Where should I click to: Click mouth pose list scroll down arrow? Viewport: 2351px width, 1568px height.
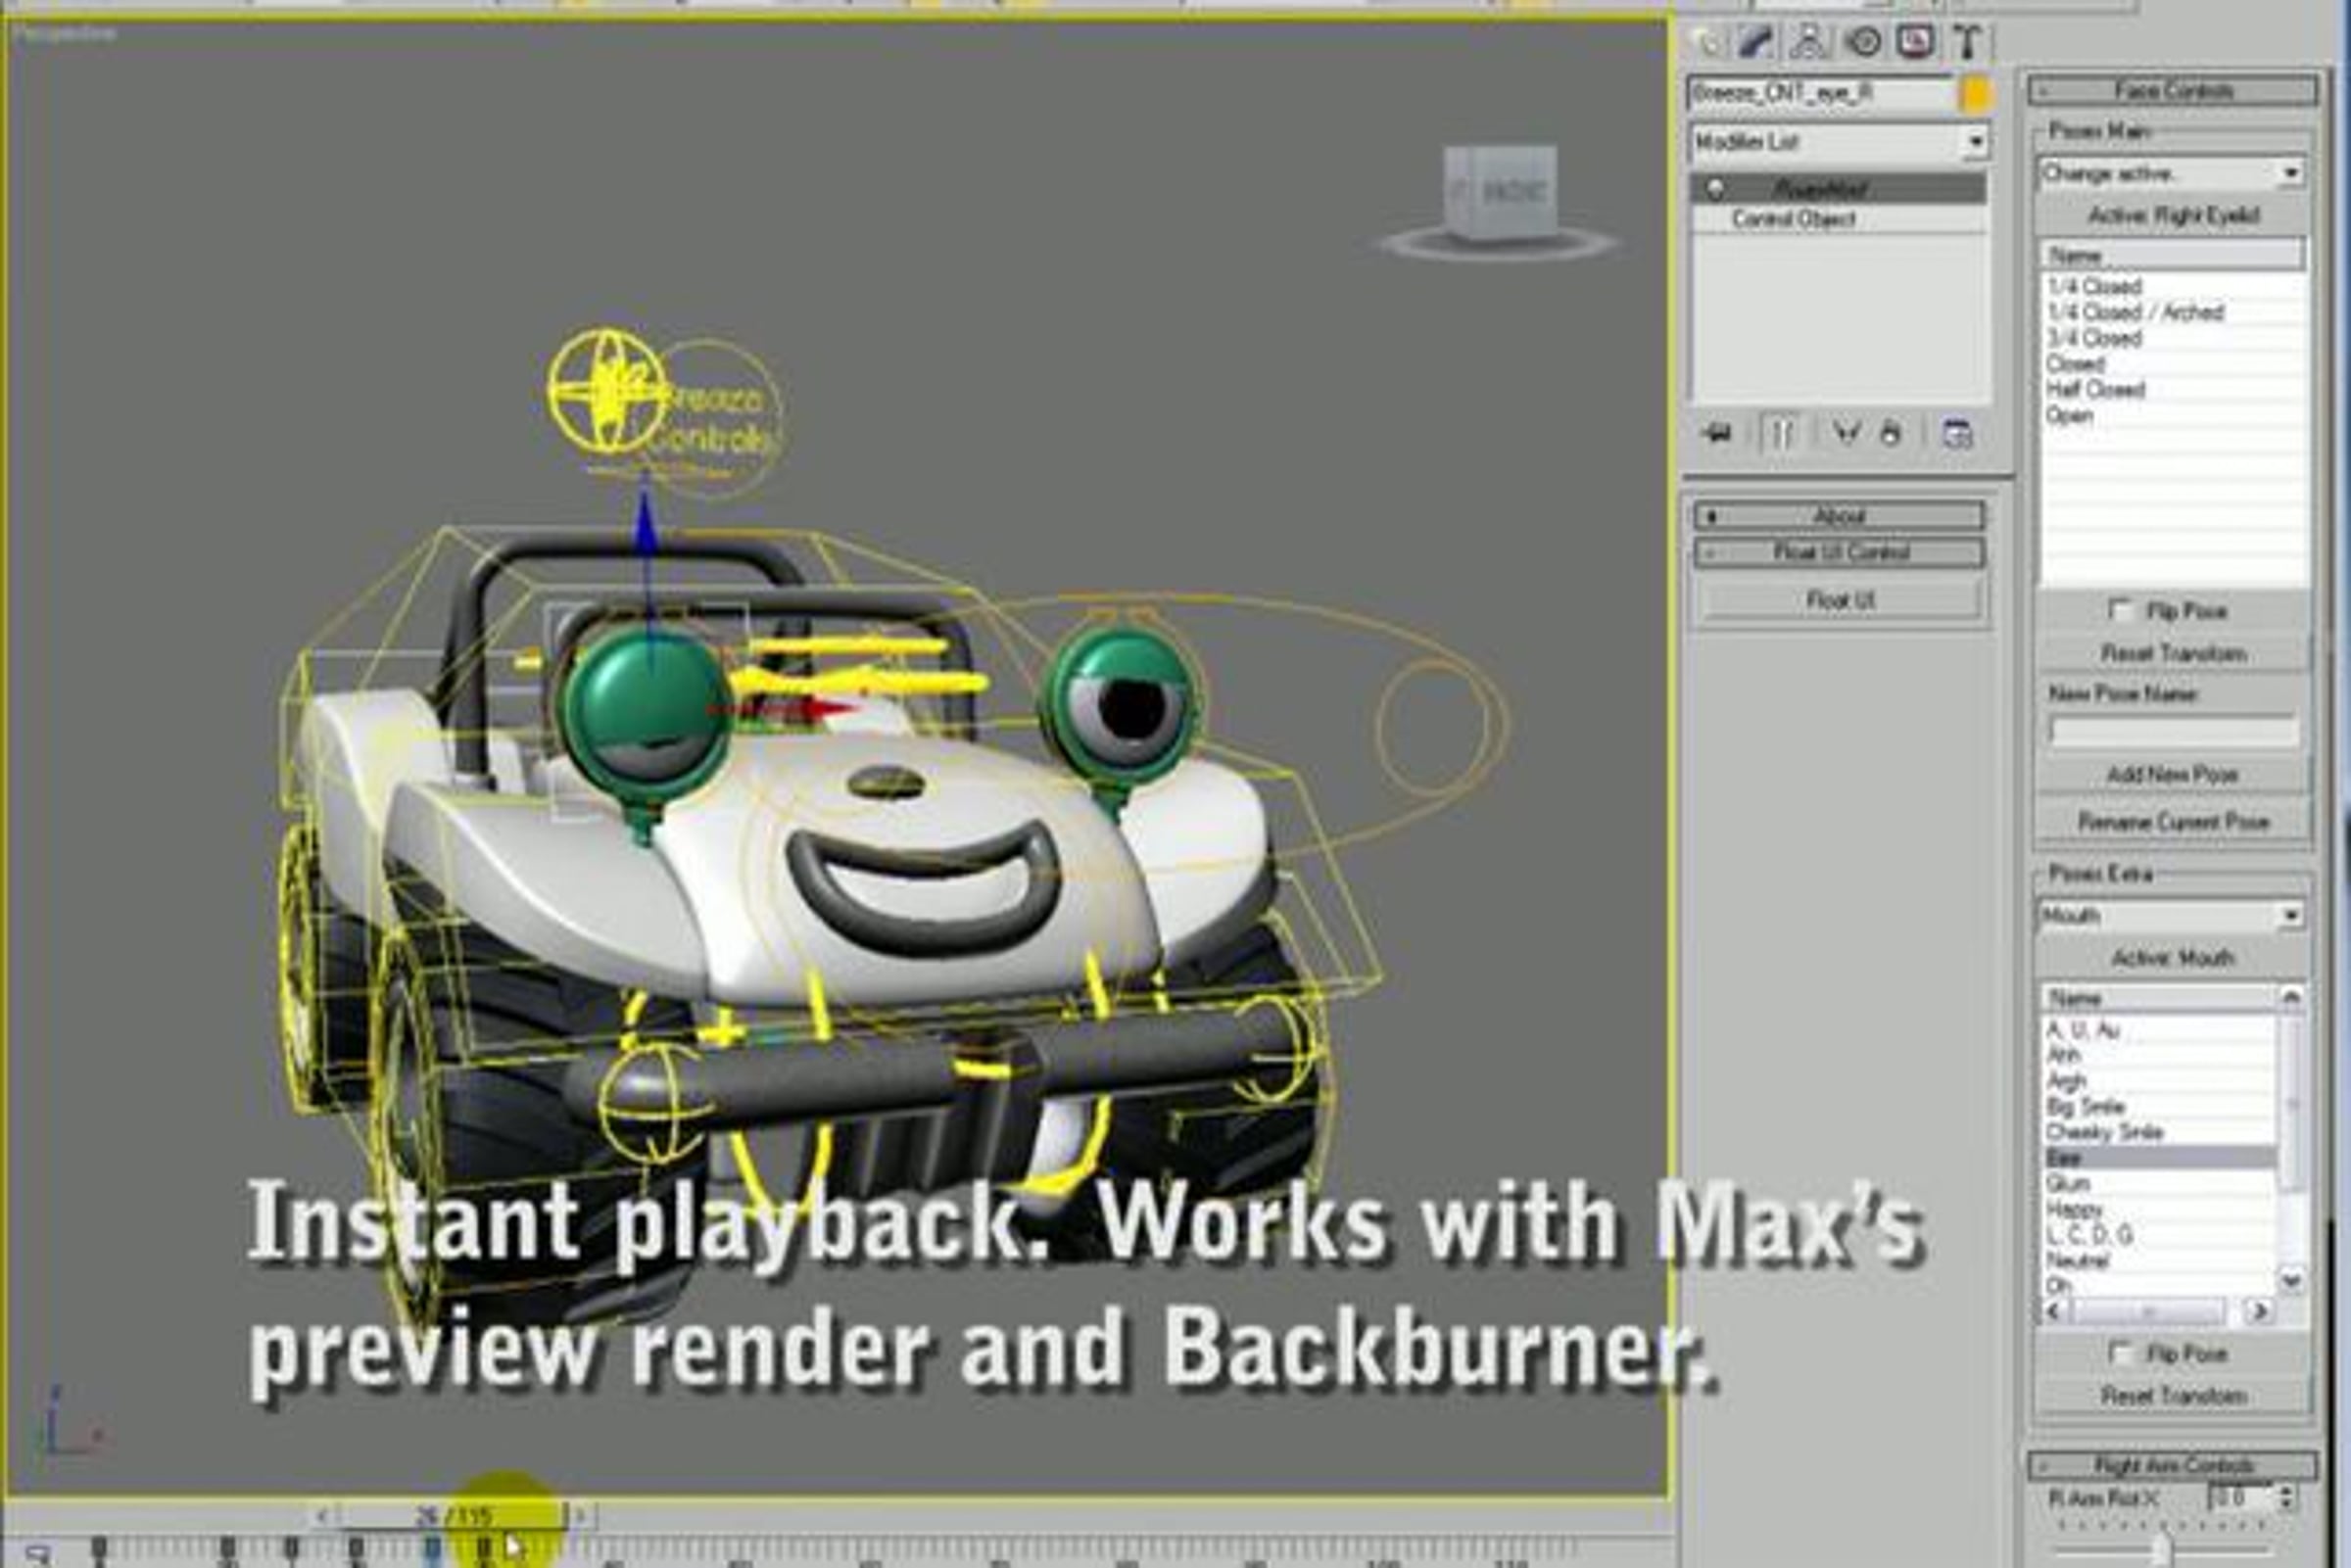2290,1279
